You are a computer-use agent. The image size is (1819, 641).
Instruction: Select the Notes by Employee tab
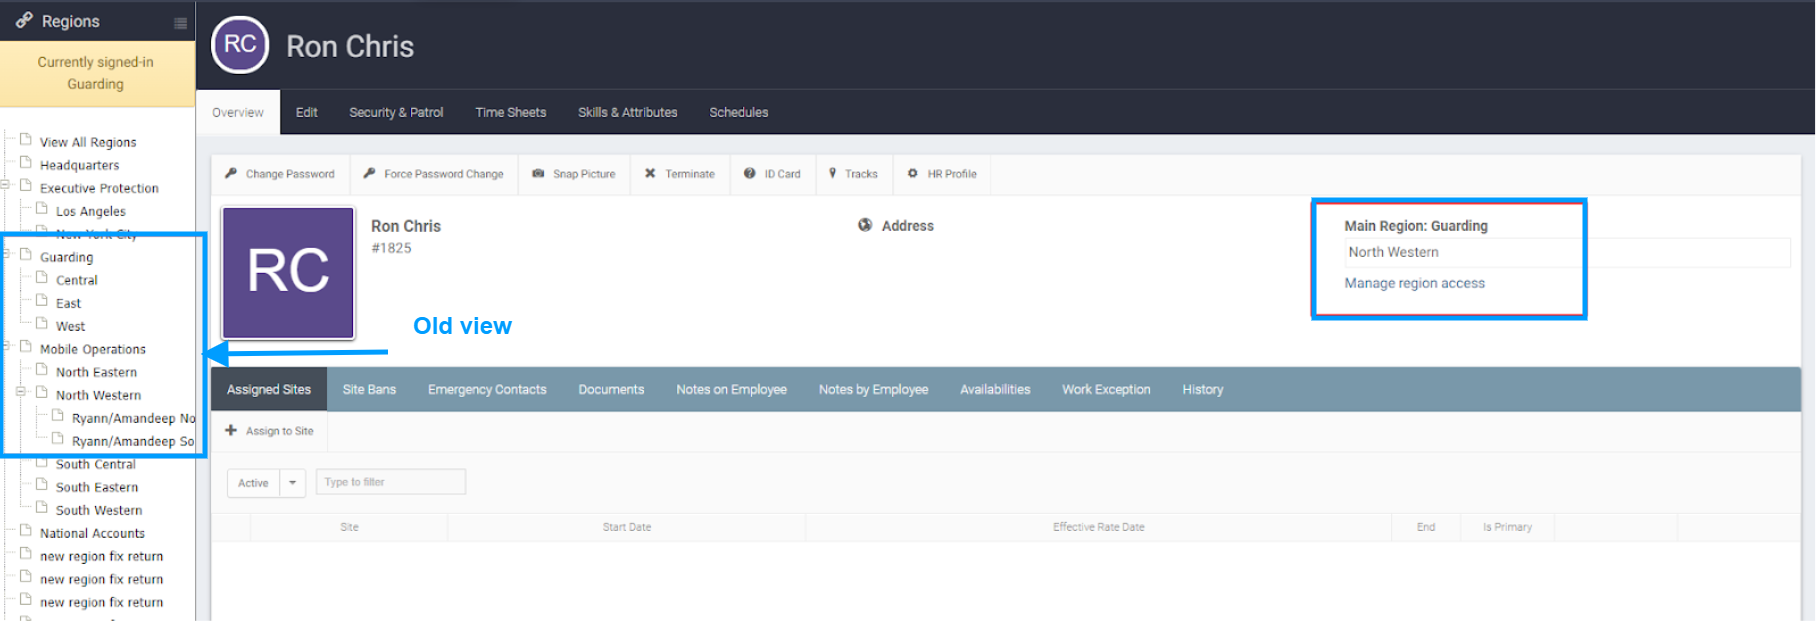point(873,389)
